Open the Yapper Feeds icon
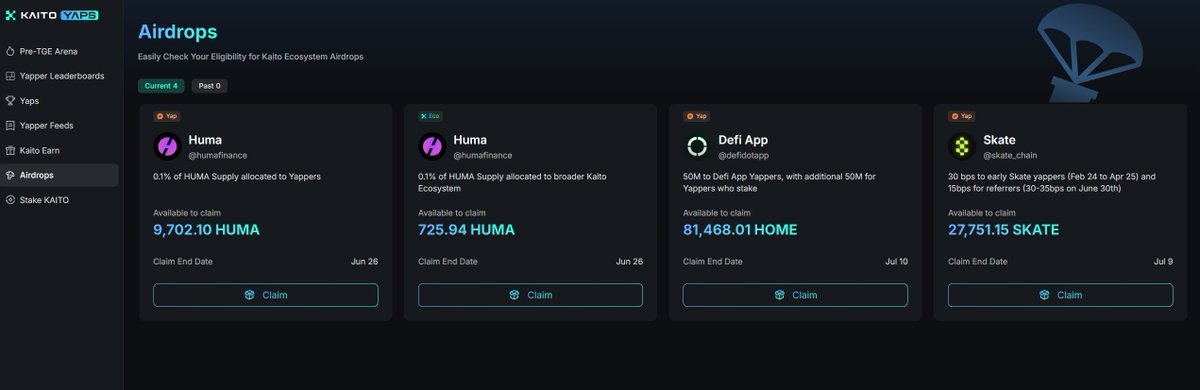The height and width of the screenshot is (390, 1200). tap(10, 126)
